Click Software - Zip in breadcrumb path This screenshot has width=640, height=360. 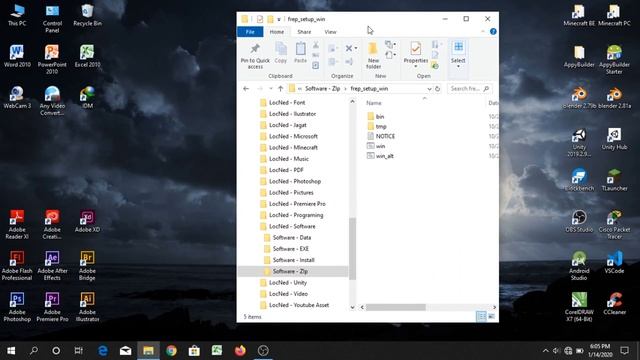[322, 89]
